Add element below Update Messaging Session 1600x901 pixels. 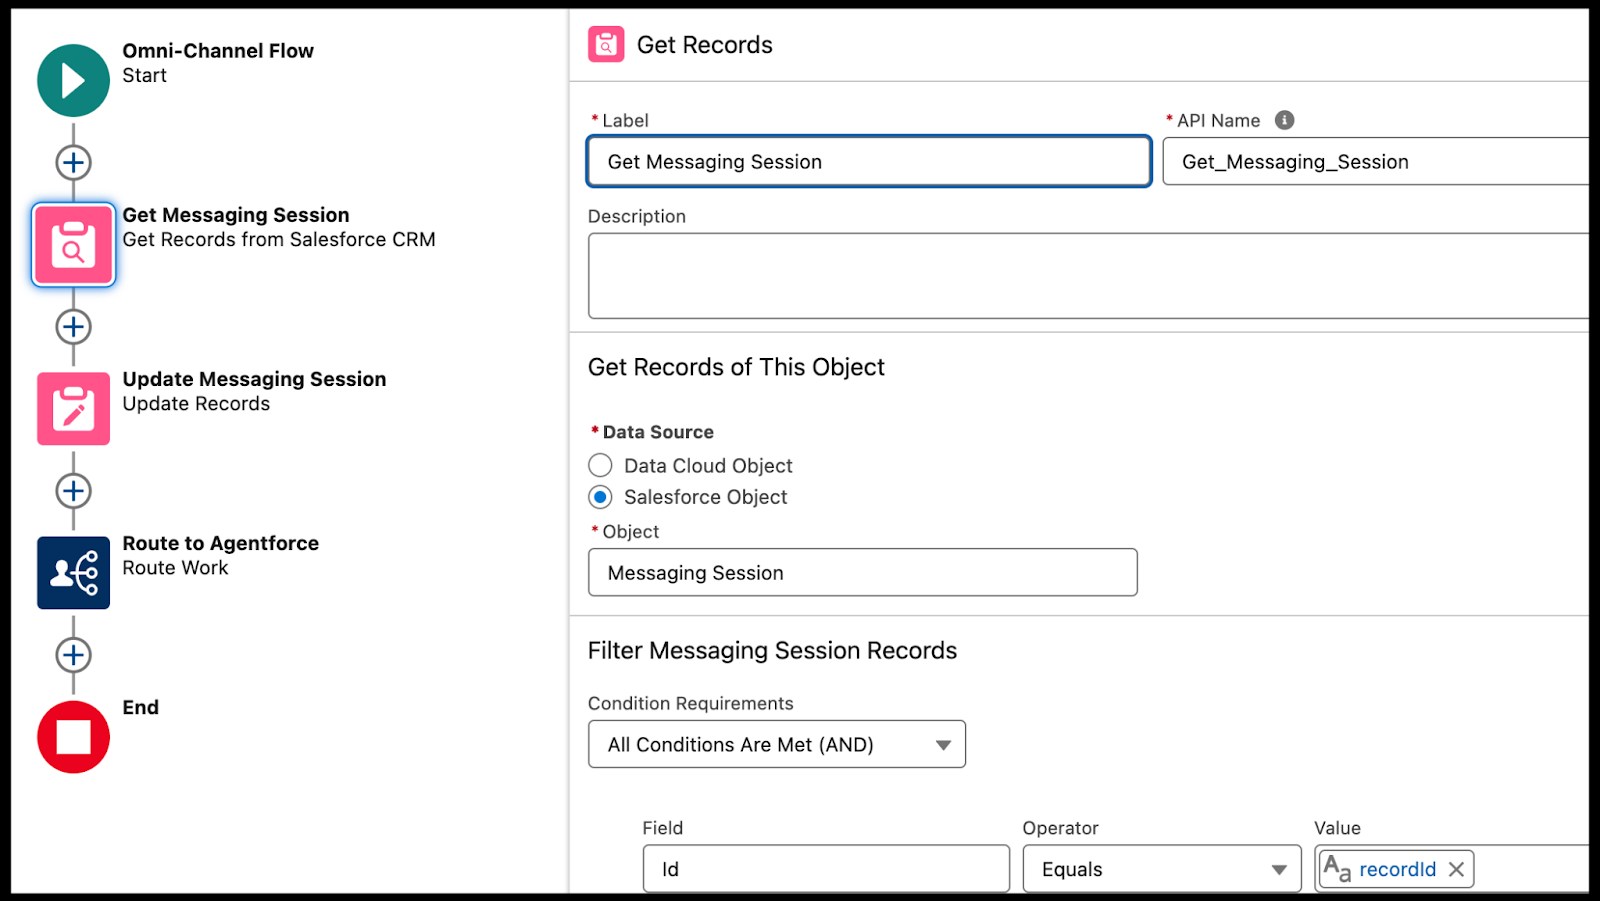[73, 491]
